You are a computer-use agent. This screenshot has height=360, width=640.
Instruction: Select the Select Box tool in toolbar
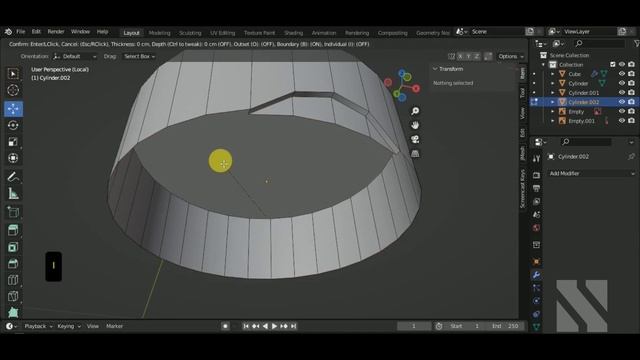(13, 74)
